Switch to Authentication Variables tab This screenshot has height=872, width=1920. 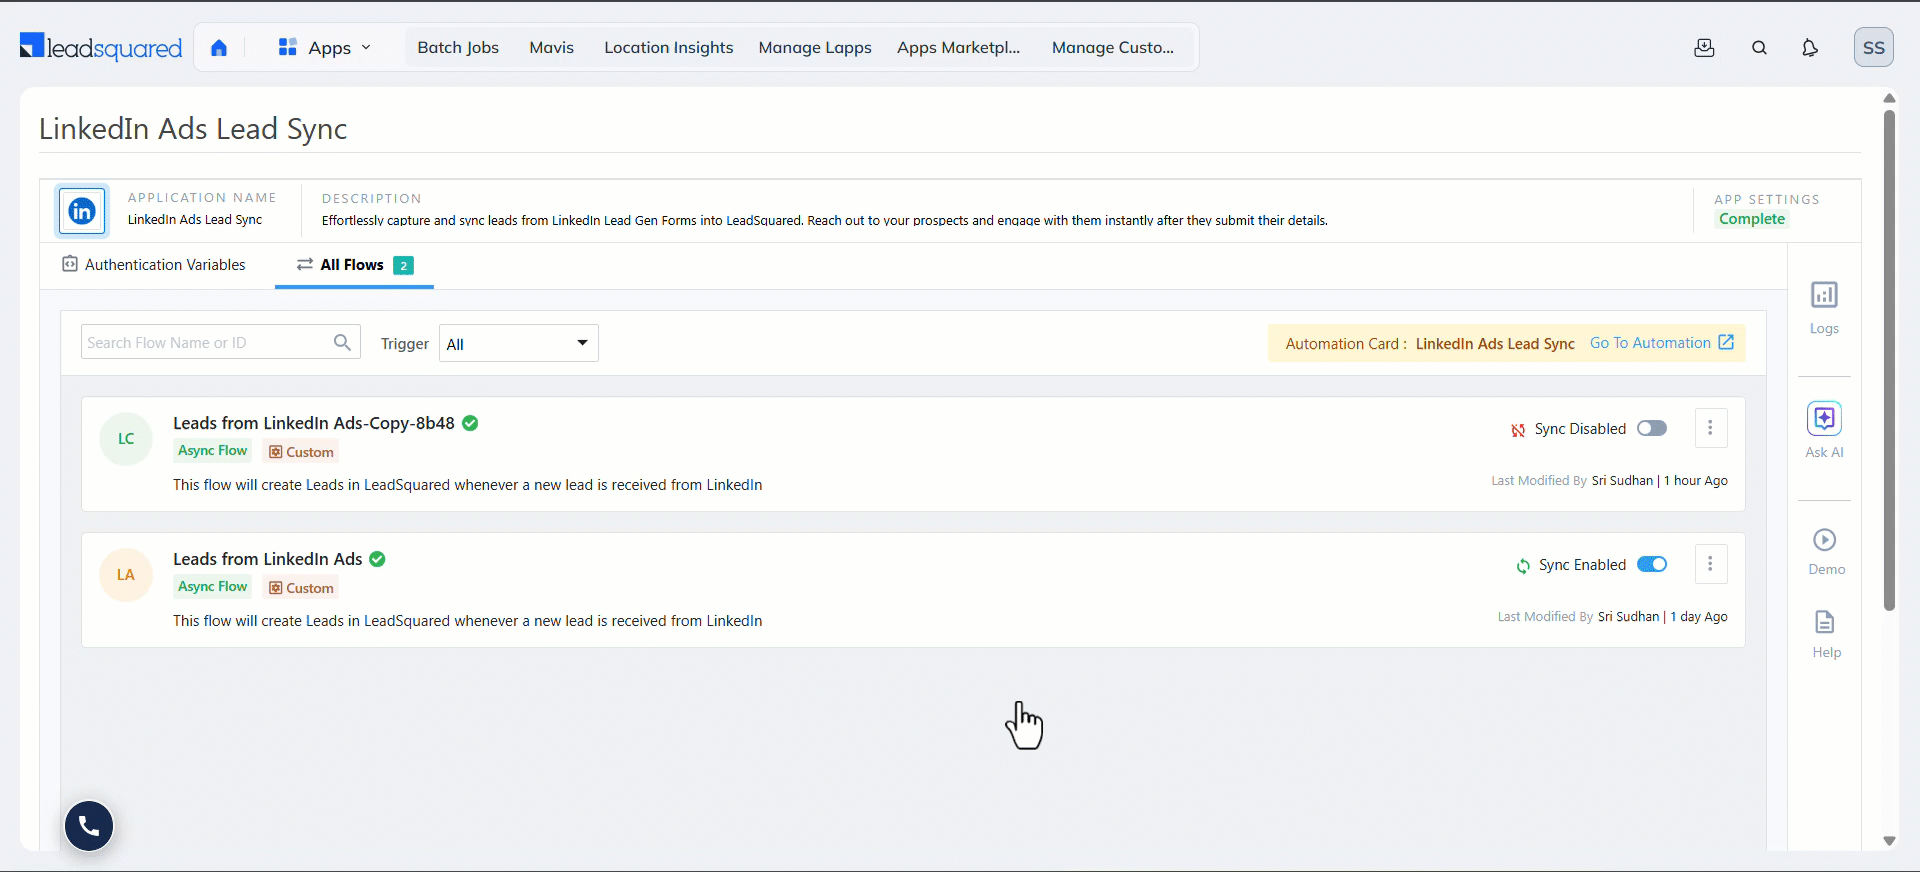click(154, 265)
